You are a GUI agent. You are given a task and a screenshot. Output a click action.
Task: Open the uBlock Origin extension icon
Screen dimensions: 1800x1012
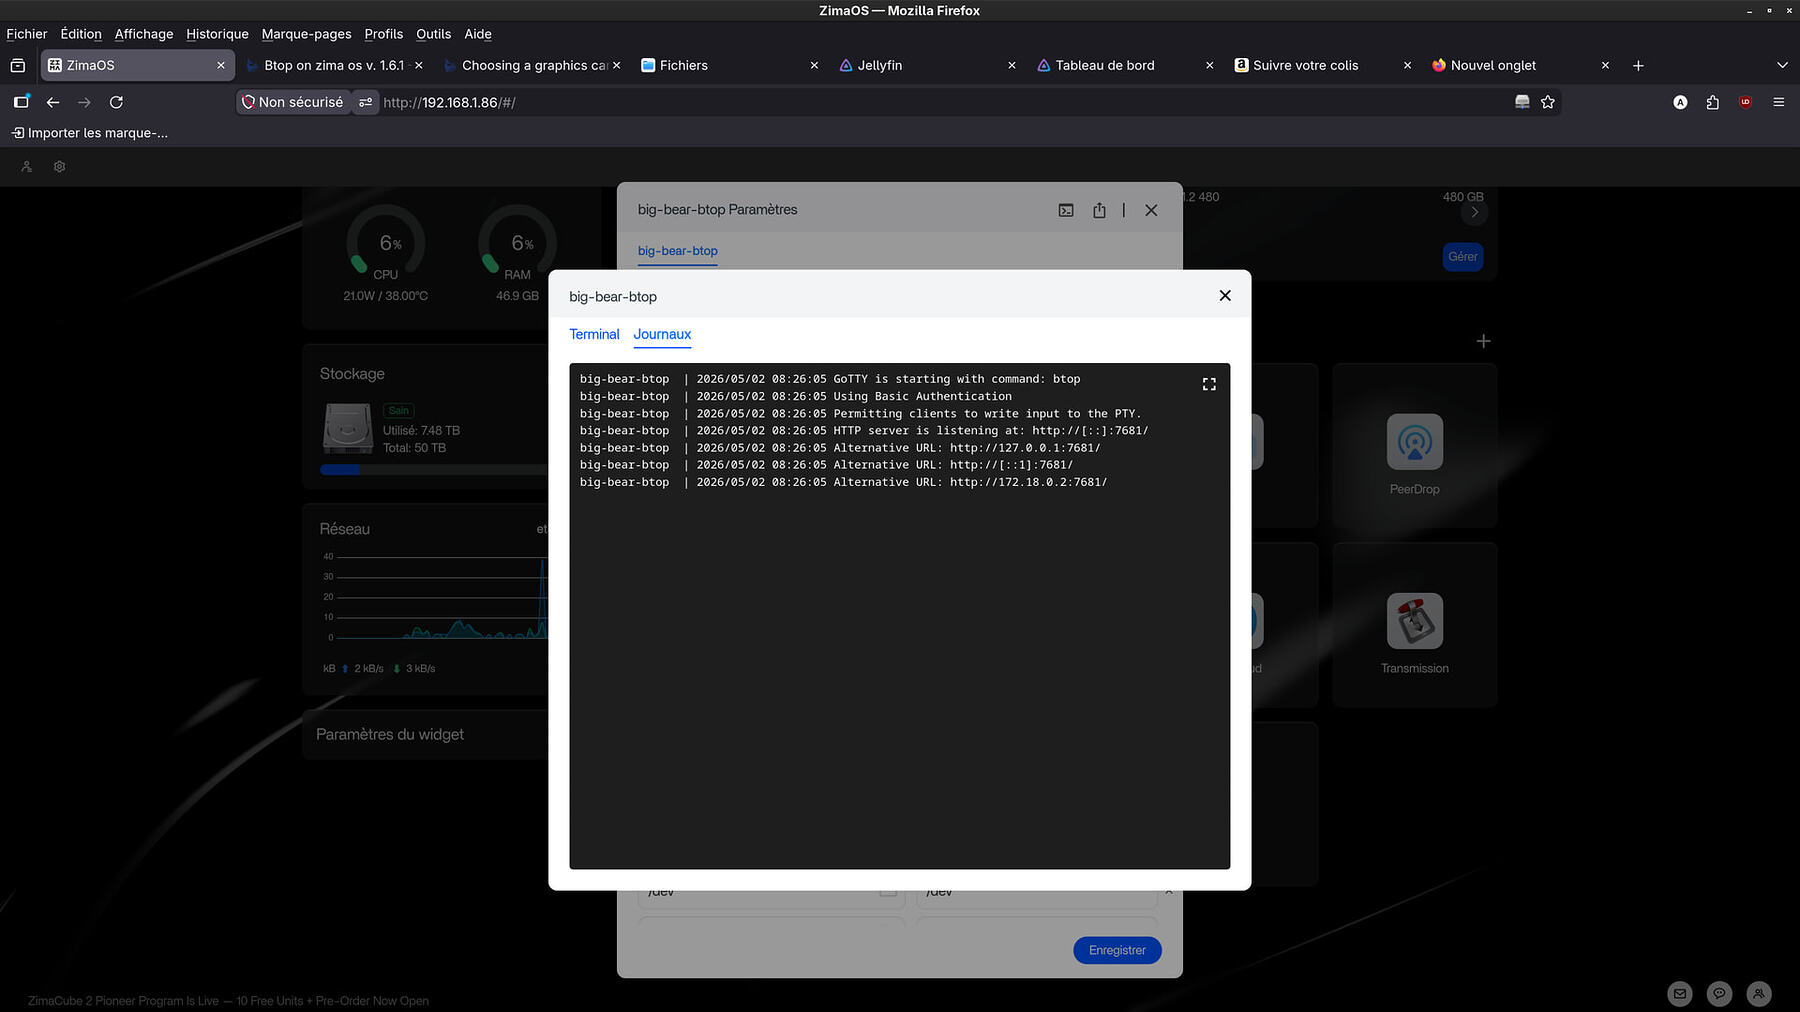[1746, 102]
